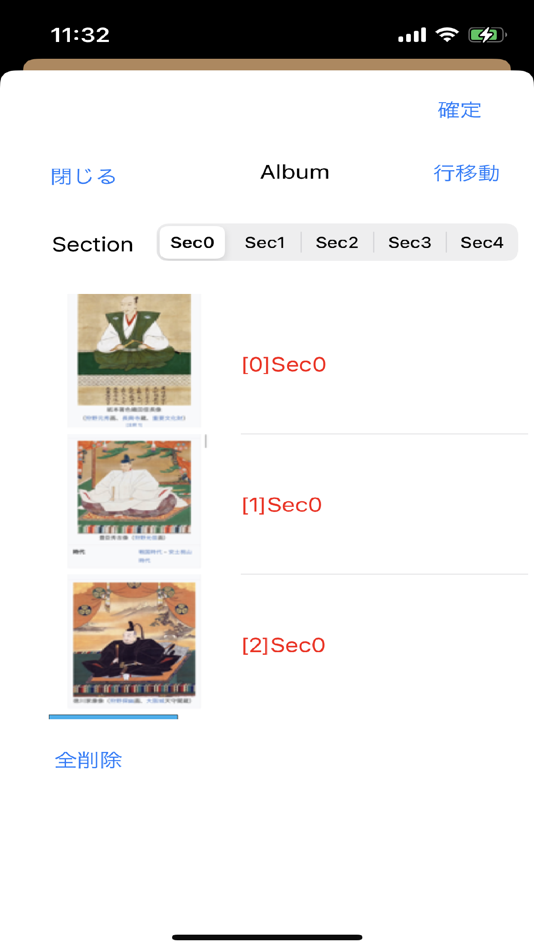
Task: Select the [2]Sec0 row label
Action: tap(284, 645)
